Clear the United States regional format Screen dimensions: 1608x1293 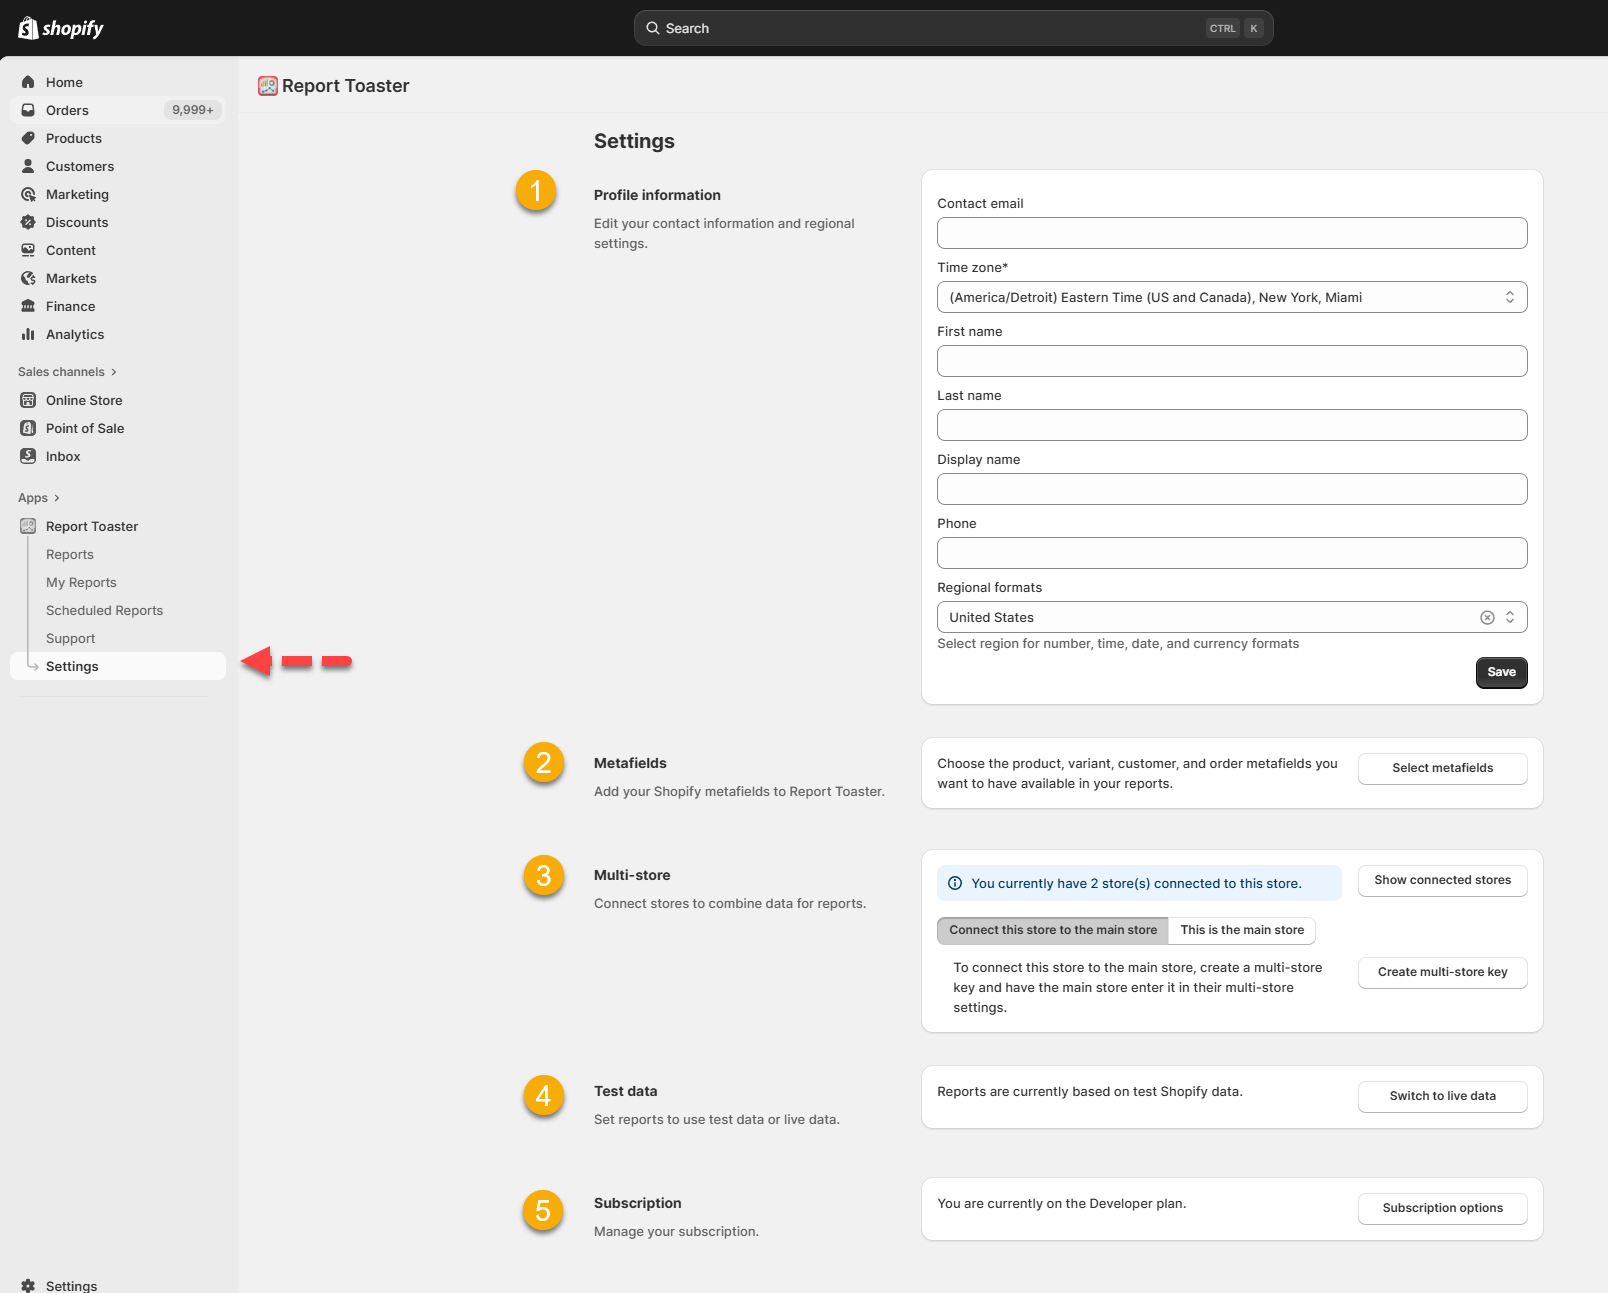click(x=1487, y=618)
